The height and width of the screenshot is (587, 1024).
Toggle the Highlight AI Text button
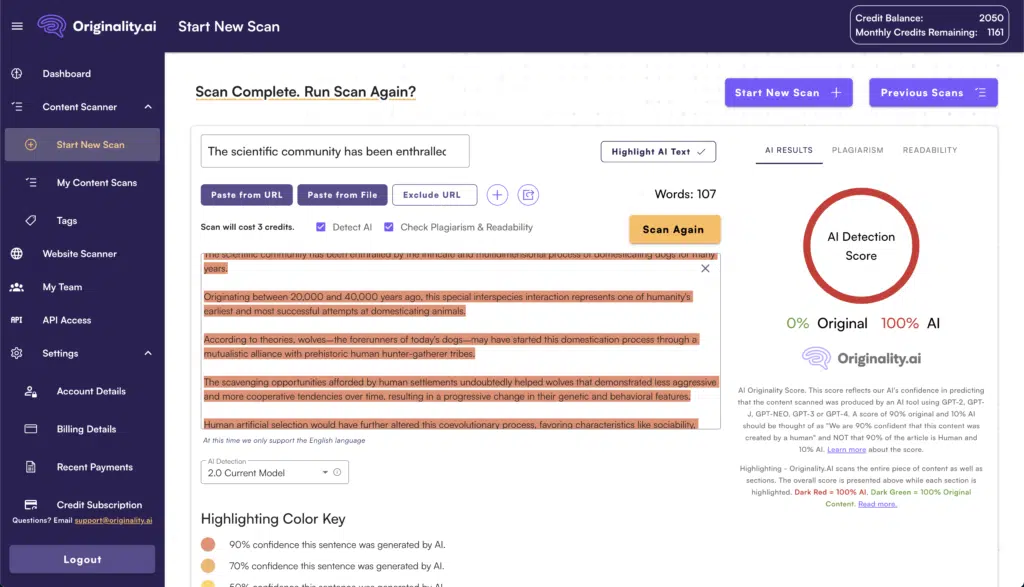pyautogui.click(x=658, y=151)
